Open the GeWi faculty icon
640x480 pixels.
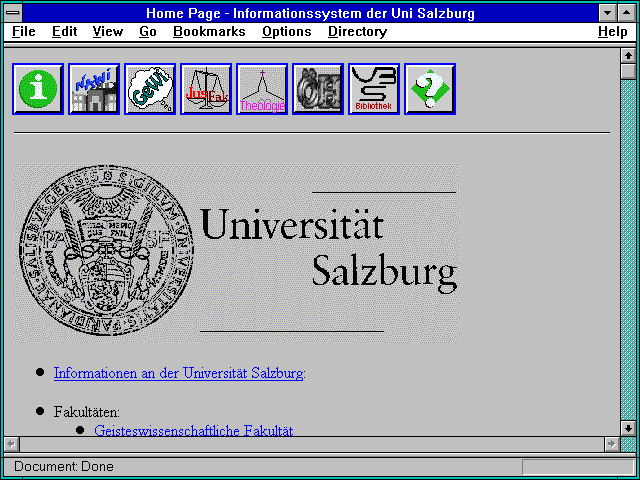150,89
